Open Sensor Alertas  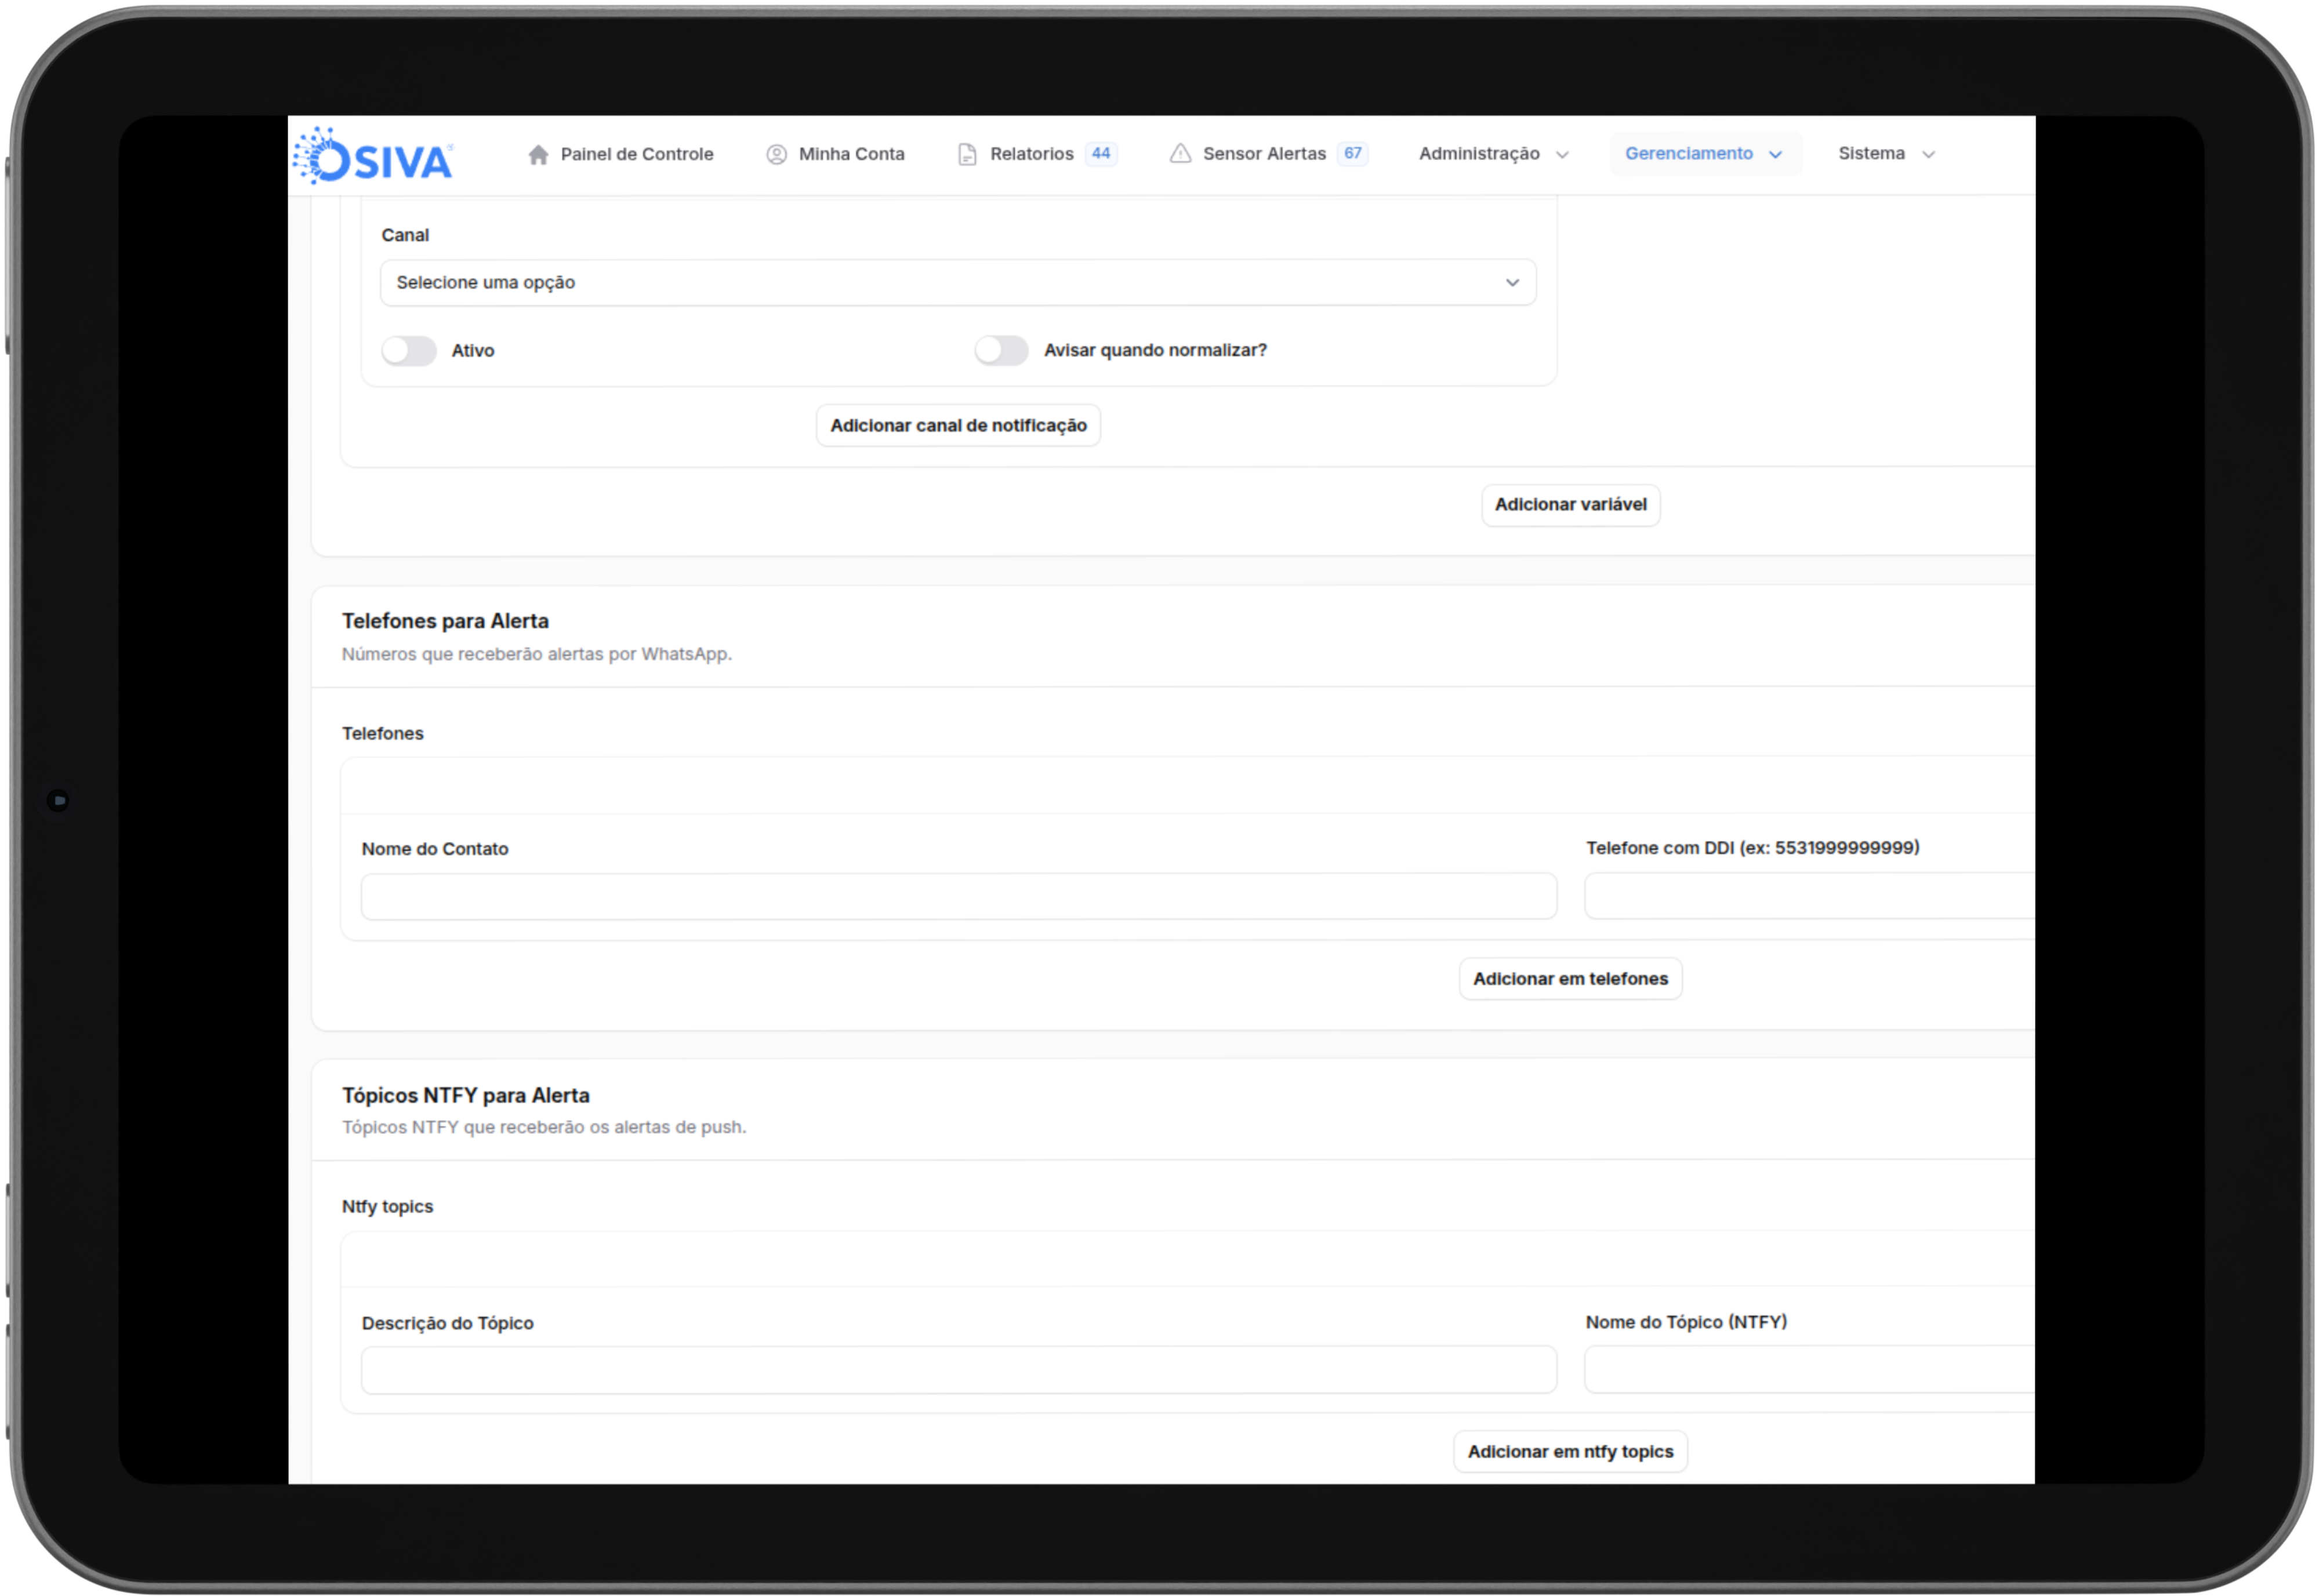1268,154
